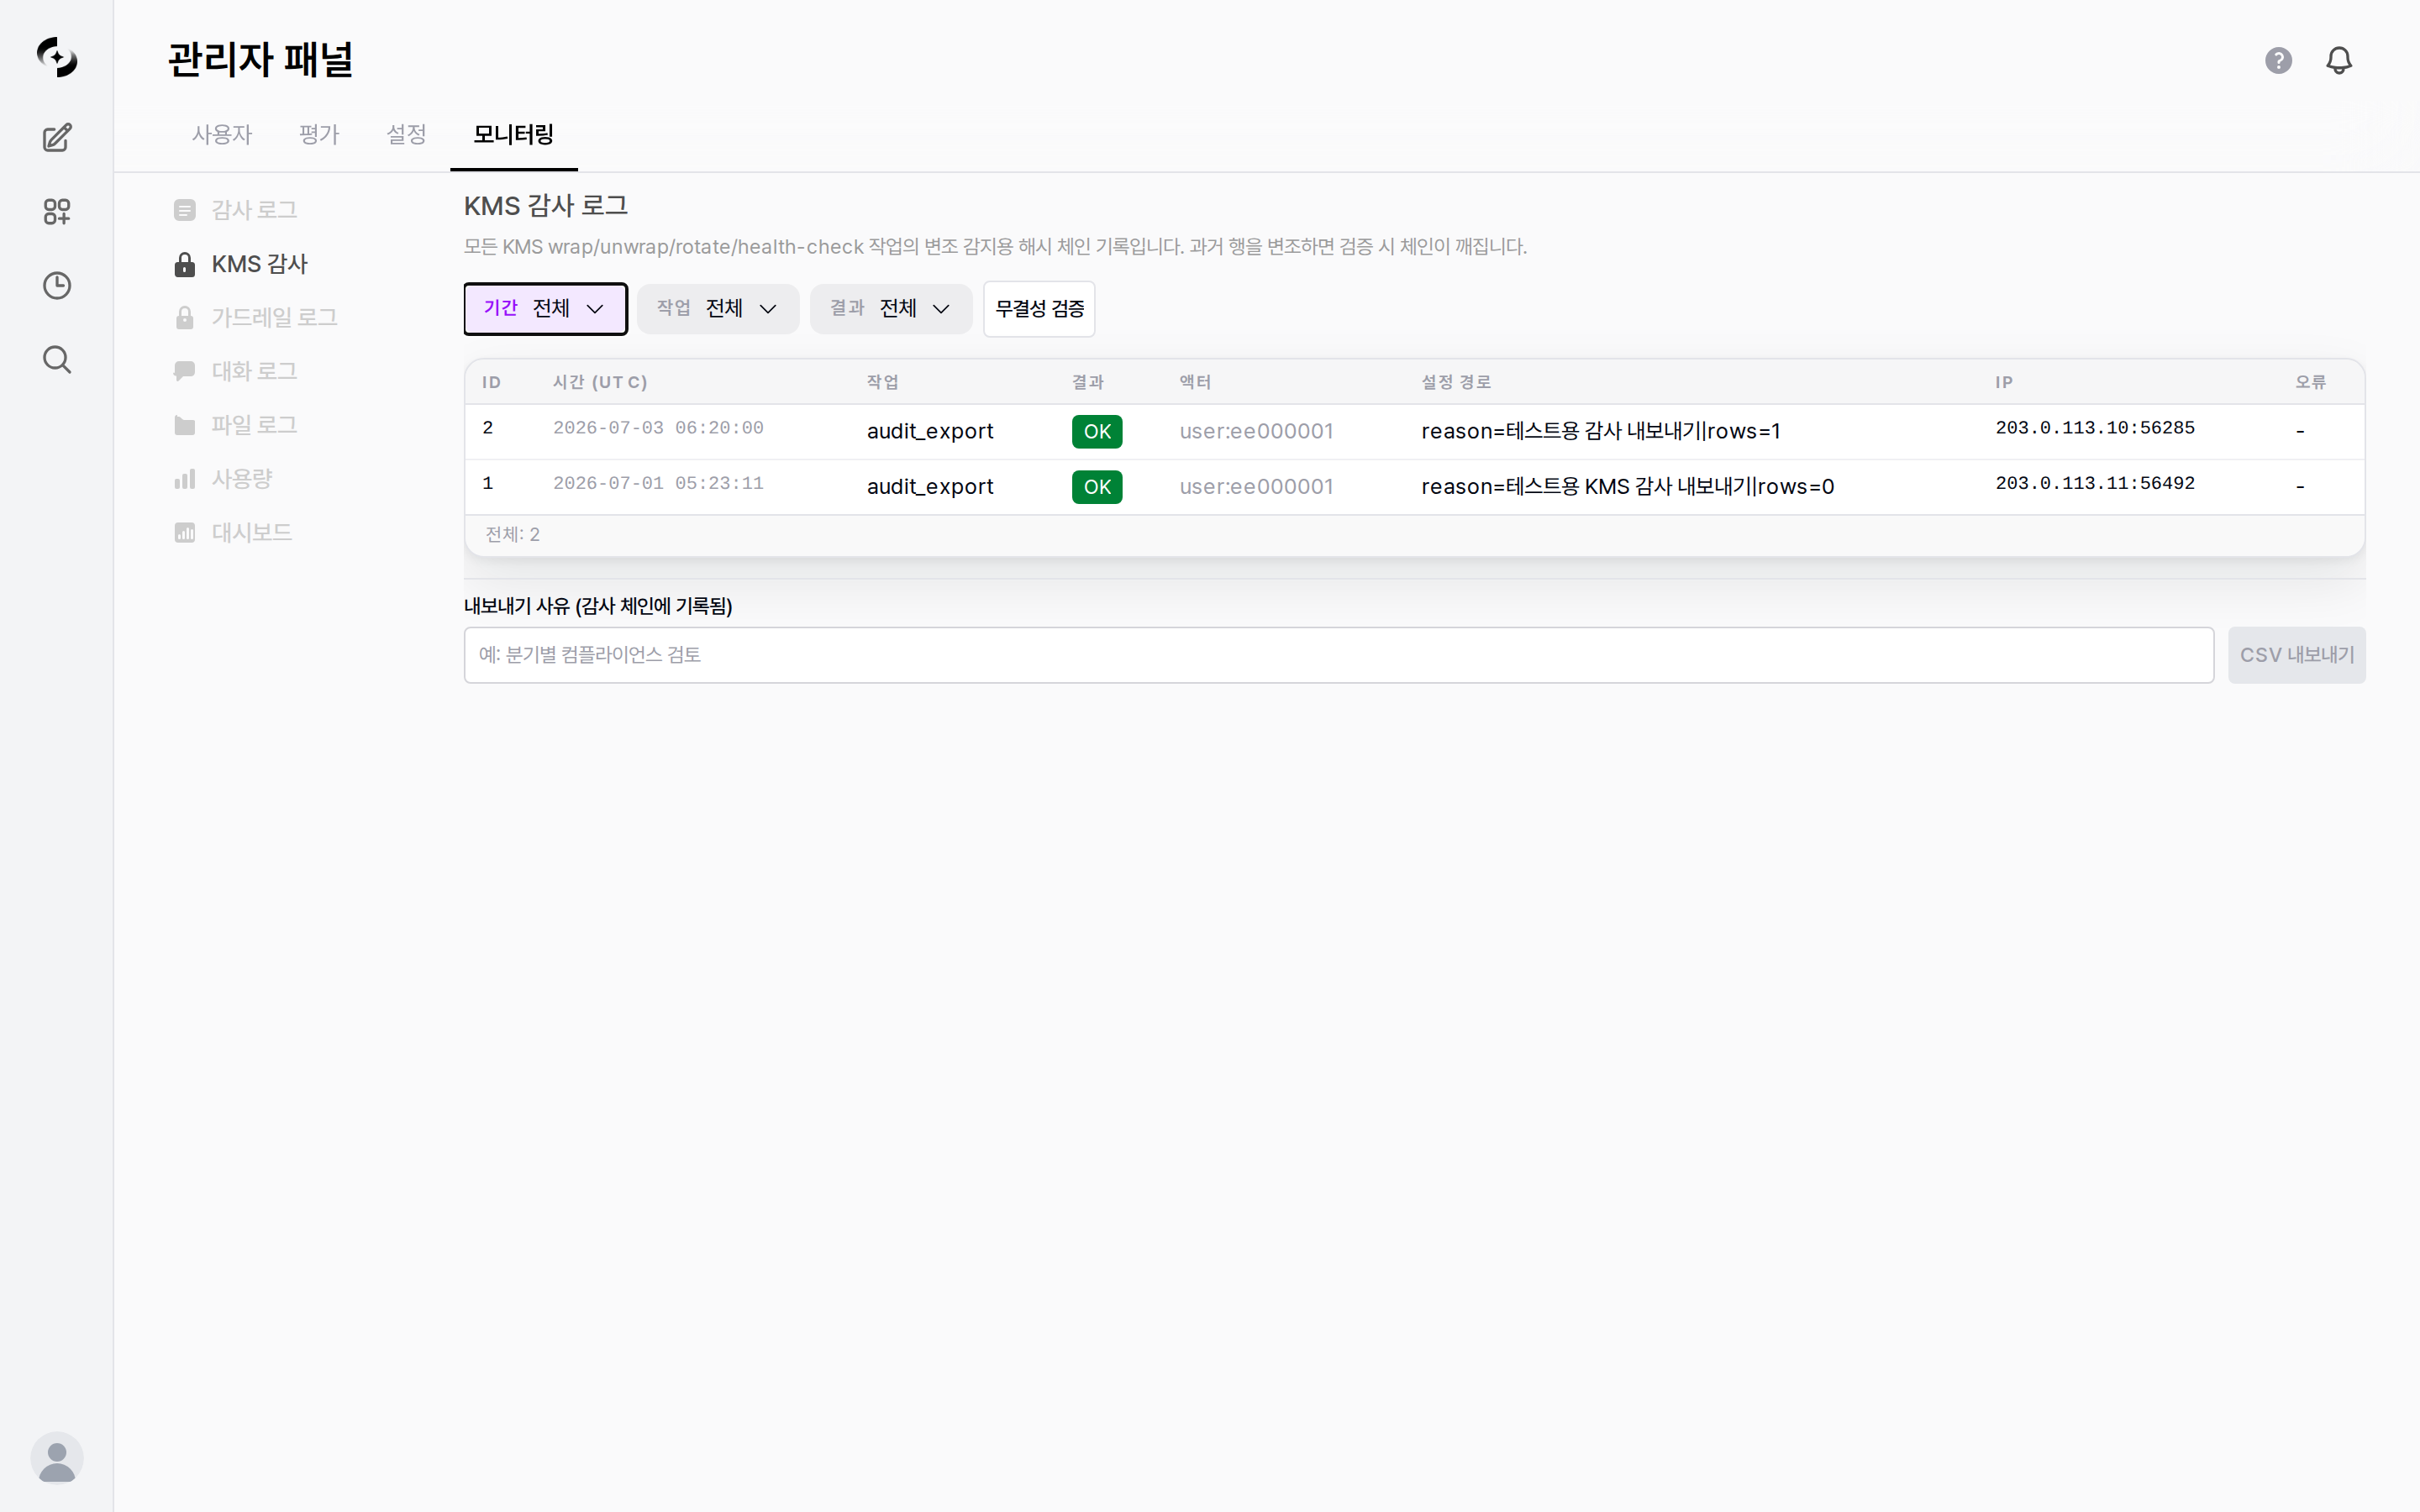Click timestamp 2026-07-01 05:23:11
Viewport: 2420px width, 1512px height.
click(x=658, y=483)
